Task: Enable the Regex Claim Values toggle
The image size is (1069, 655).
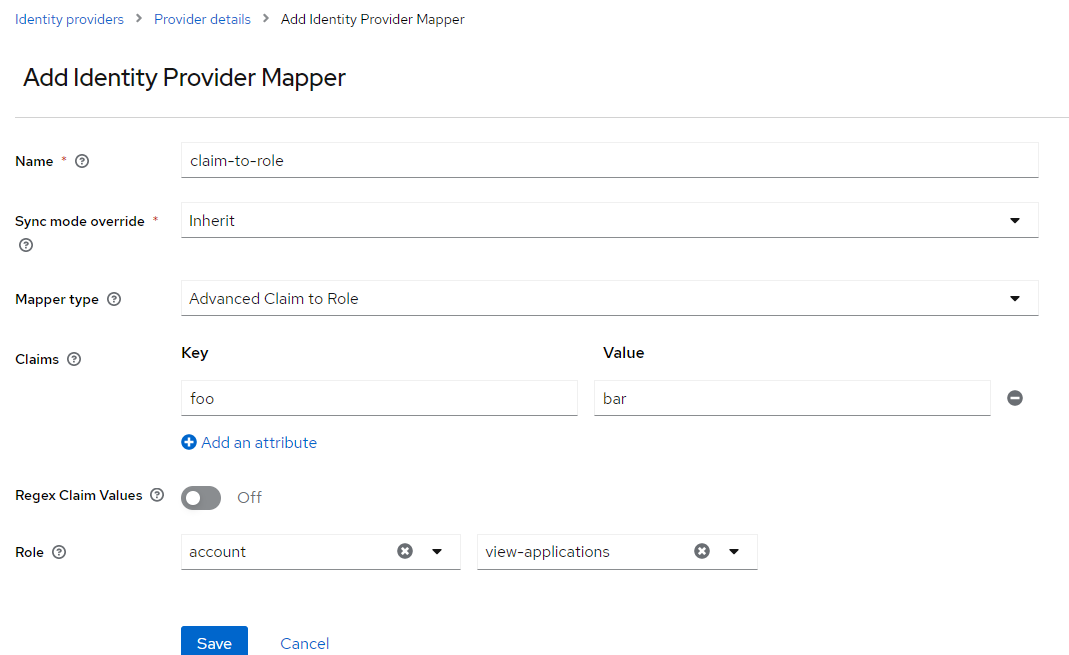Action: pyautogui.click(x=200, y=497)
